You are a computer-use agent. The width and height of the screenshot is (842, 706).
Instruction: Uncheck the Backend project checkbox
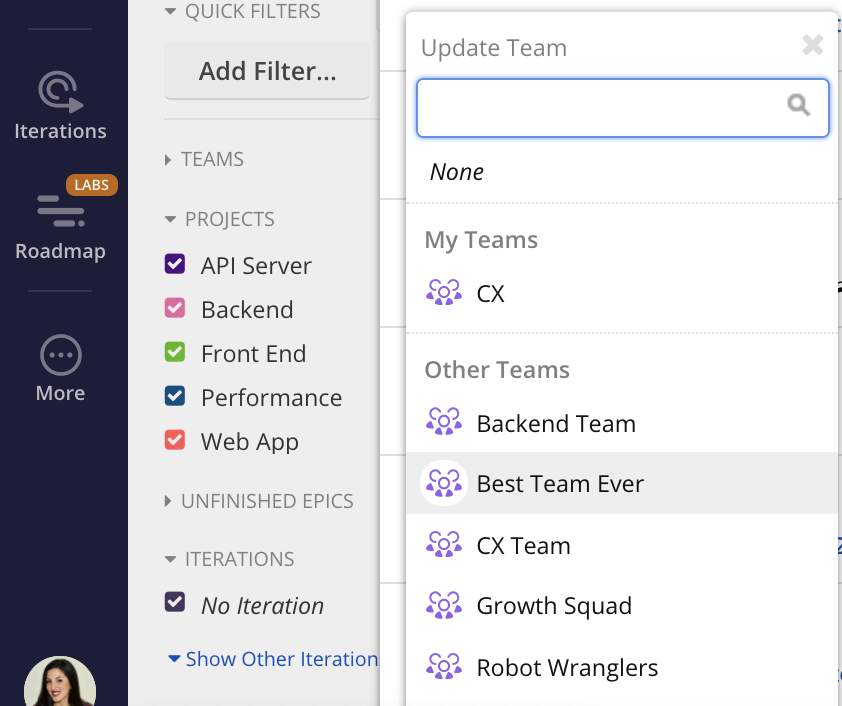[175, 308]
